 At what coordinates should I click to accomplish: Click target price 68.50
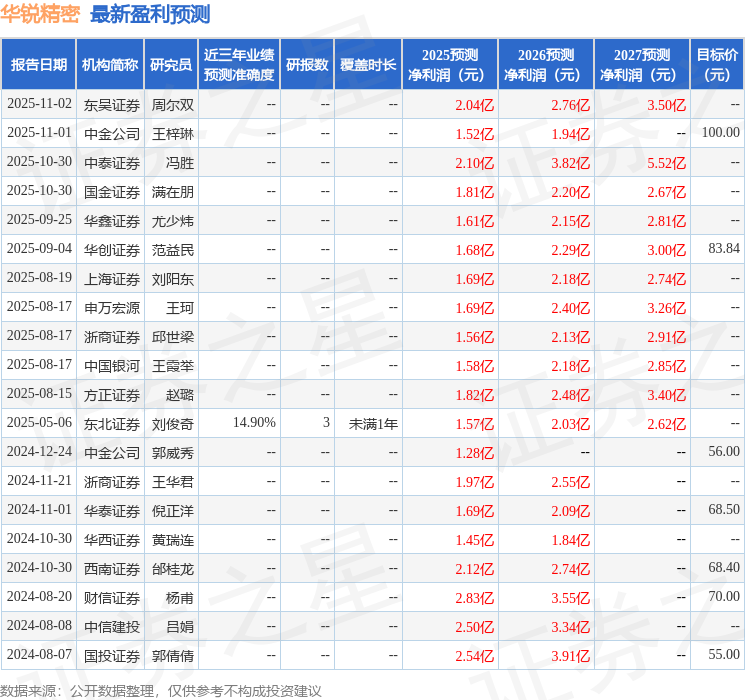[x=724, y=509]
